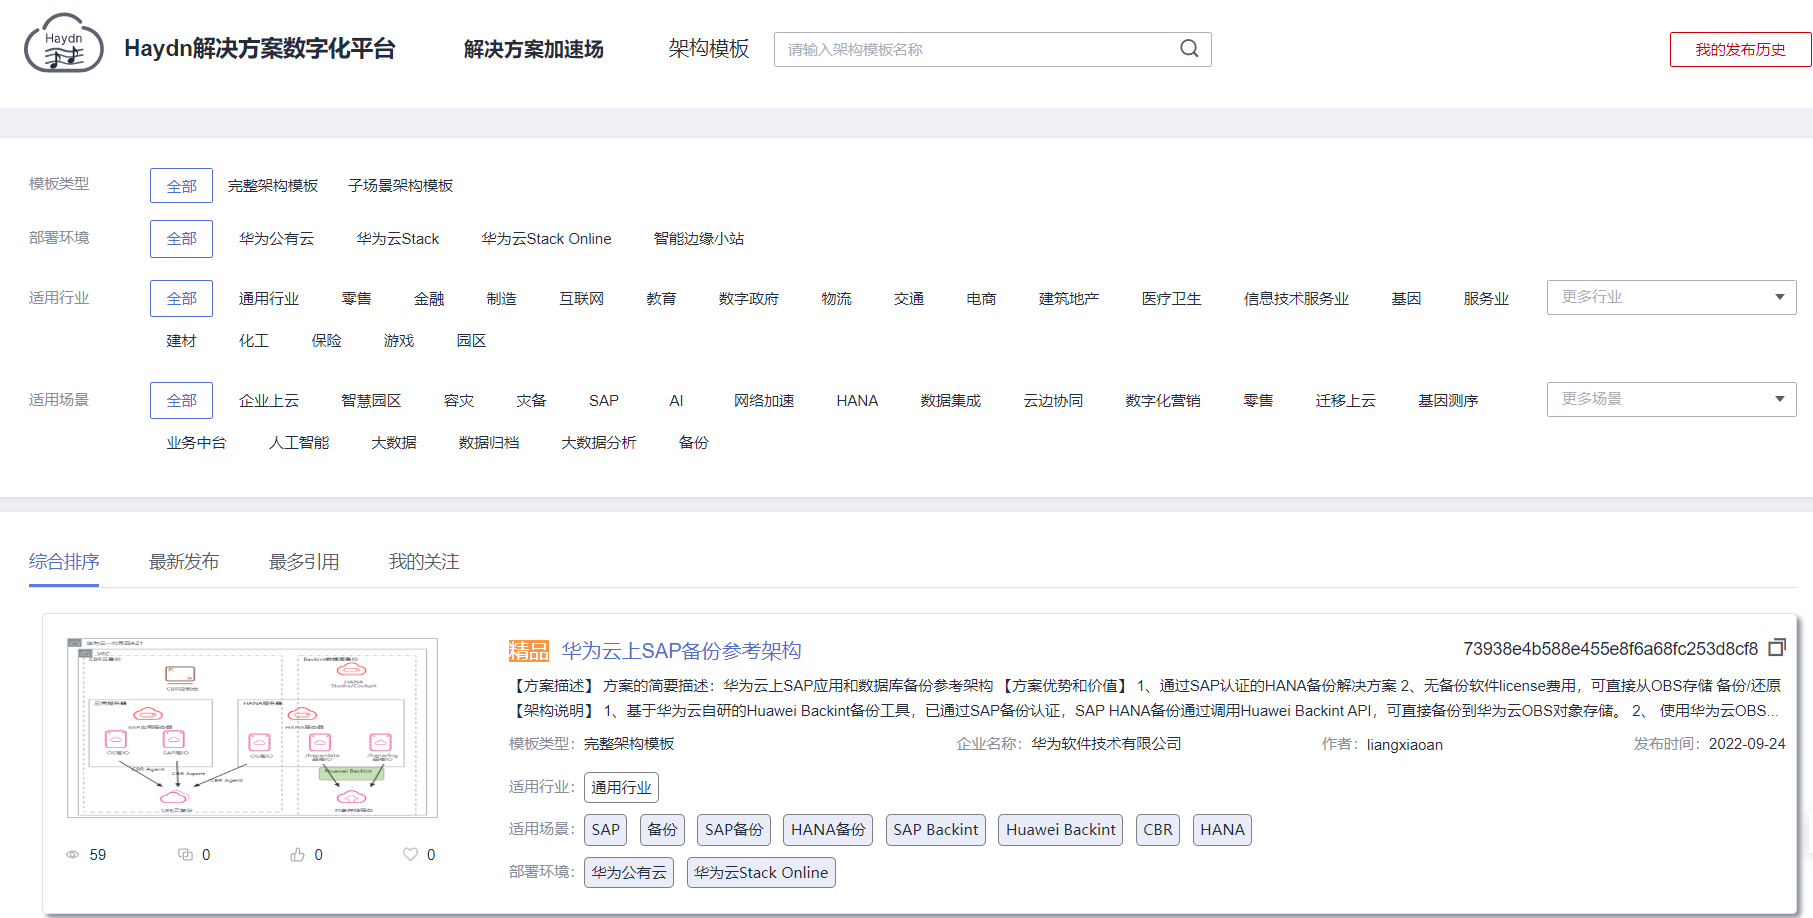Click the search magnifier icon
Viewport: 1813px width, 918px height.
point(1189,49)
